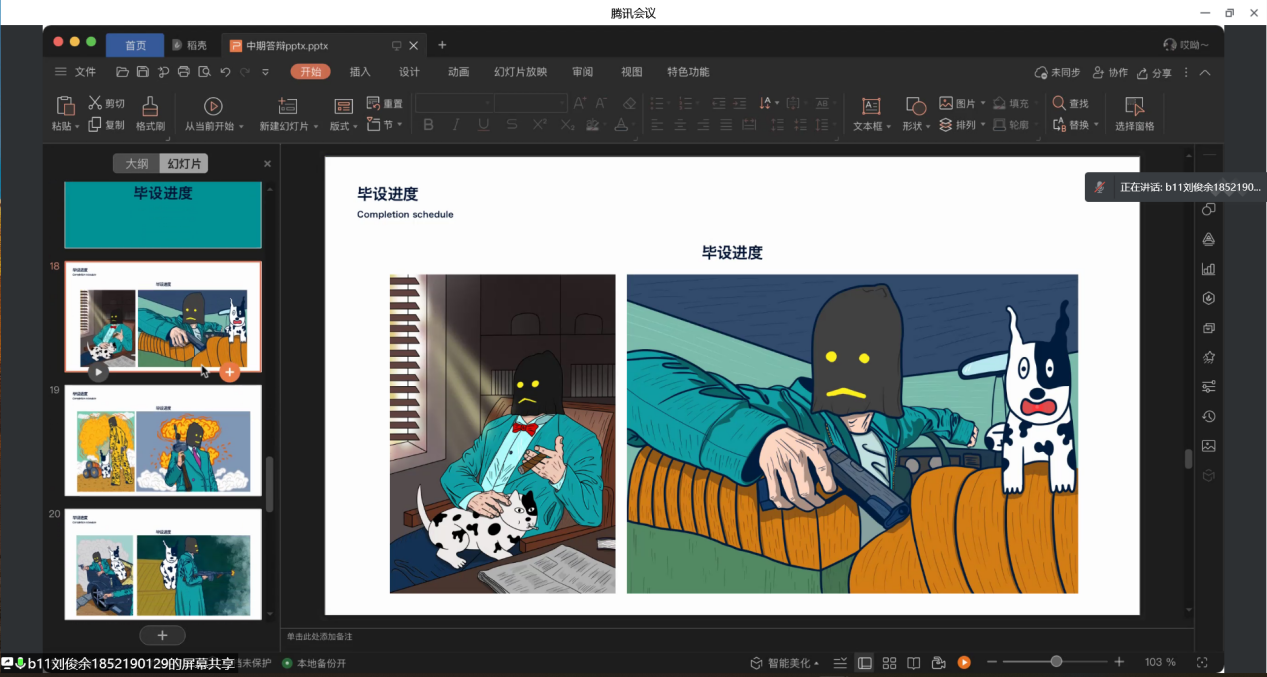Open the Arrange (排列) dropdown
This screenshot has width=1267, height=677.
pyautogui.click(x=962, y=125)
